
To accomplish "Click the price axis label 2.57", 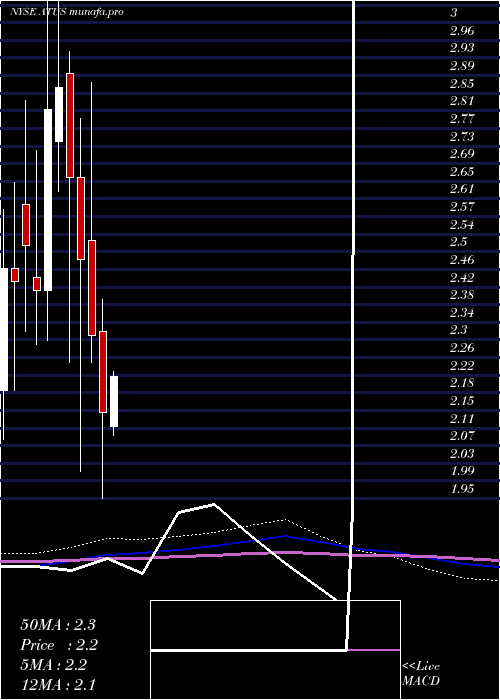I will point(462,207).
